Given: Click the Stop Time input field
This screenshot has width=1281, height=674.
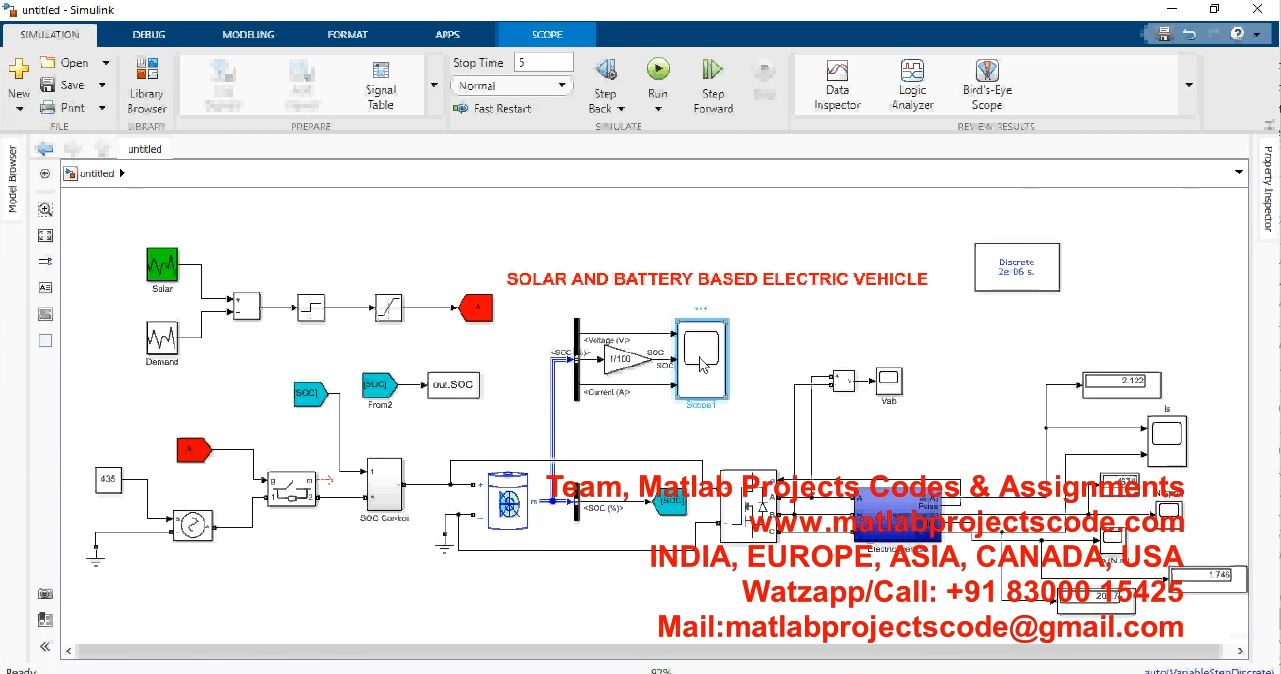Looking at the screenshot, I should [x=543, y=62].
